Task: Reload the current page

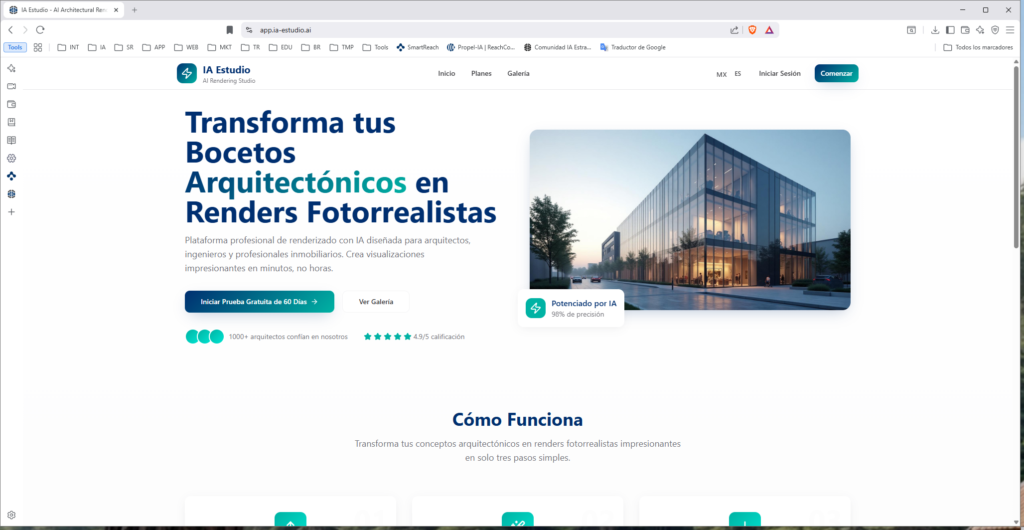Action: pyautogui.click(x=40, y=30)
